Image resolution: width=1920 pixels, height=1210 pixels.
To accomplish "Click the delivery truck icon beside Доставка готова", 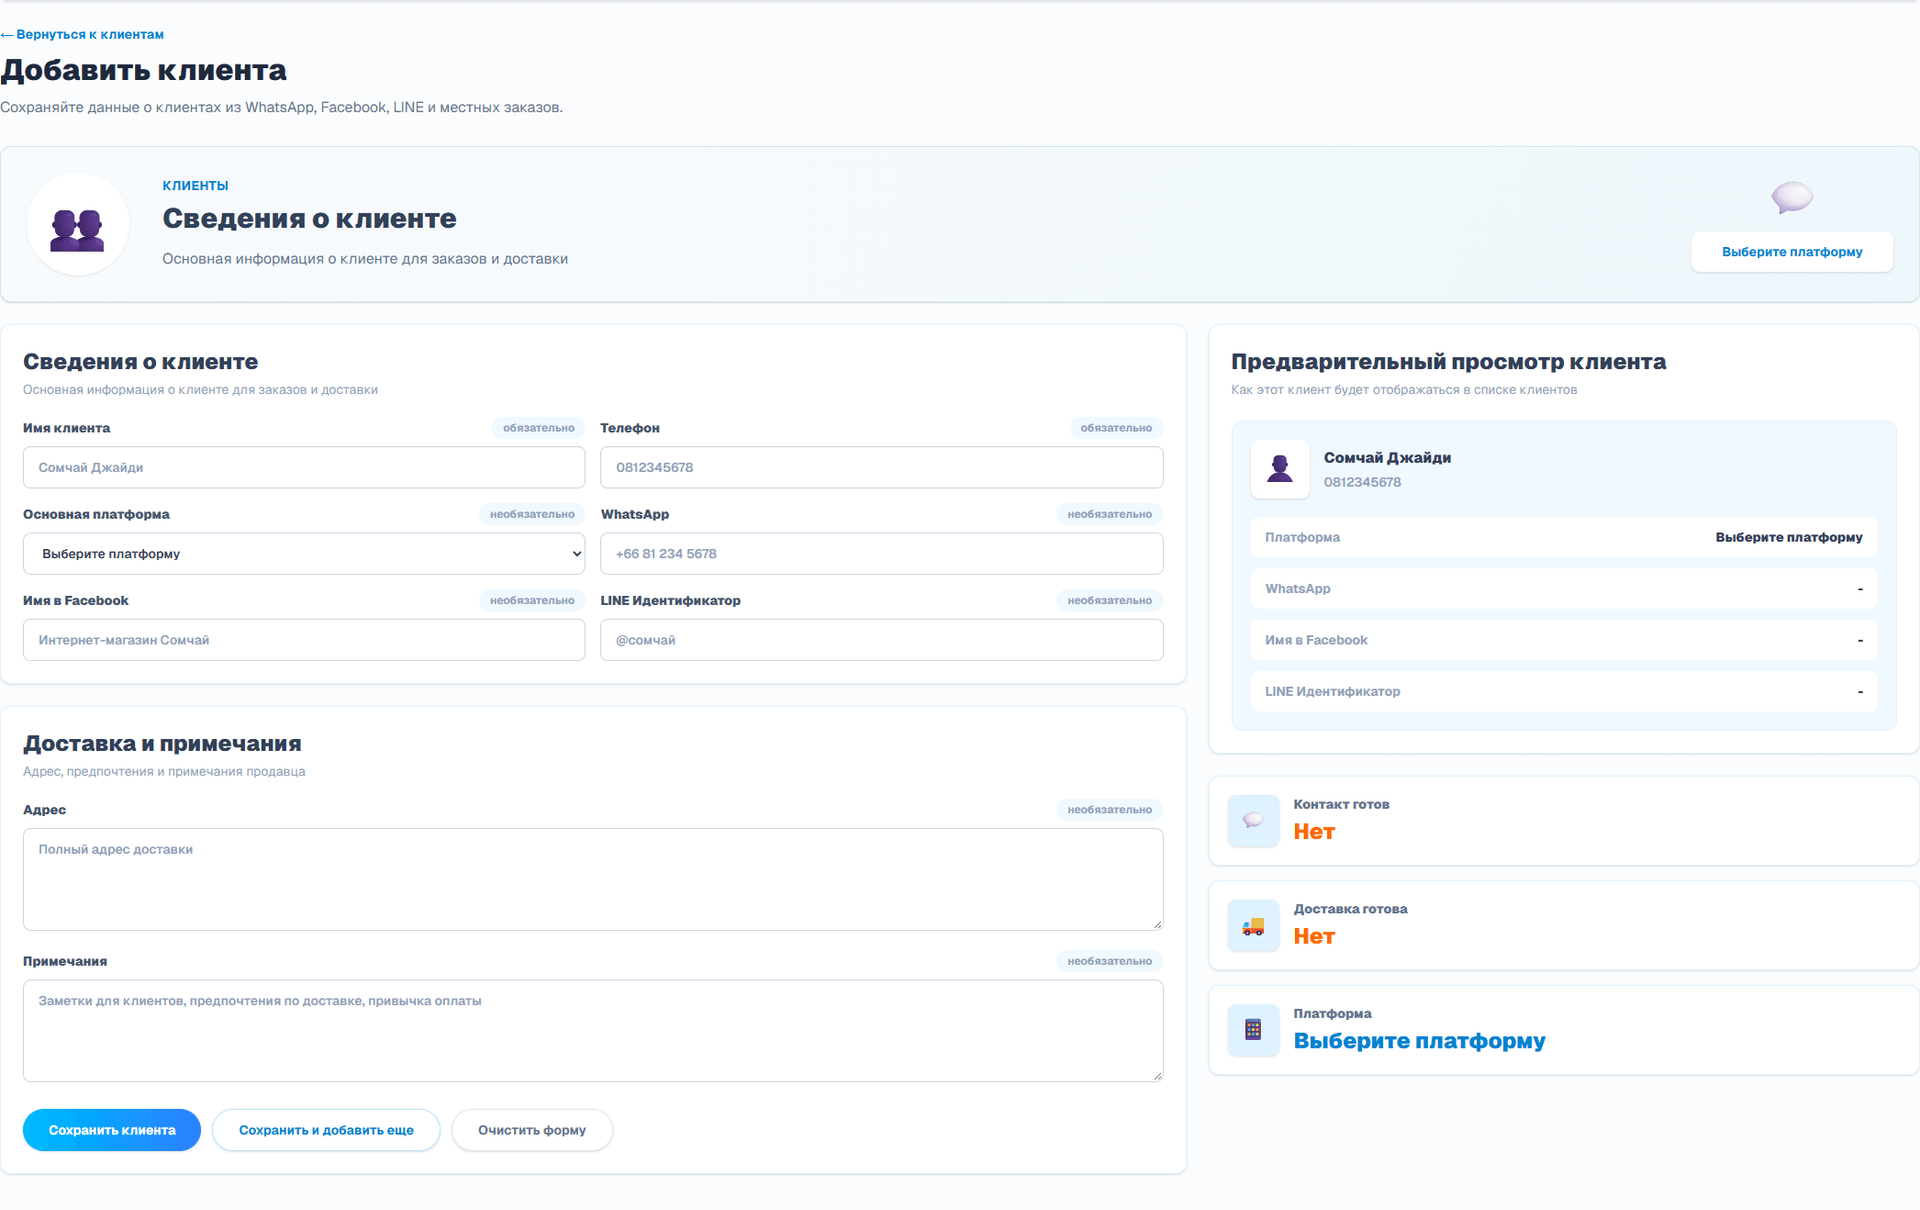I will pos(1253,926).
